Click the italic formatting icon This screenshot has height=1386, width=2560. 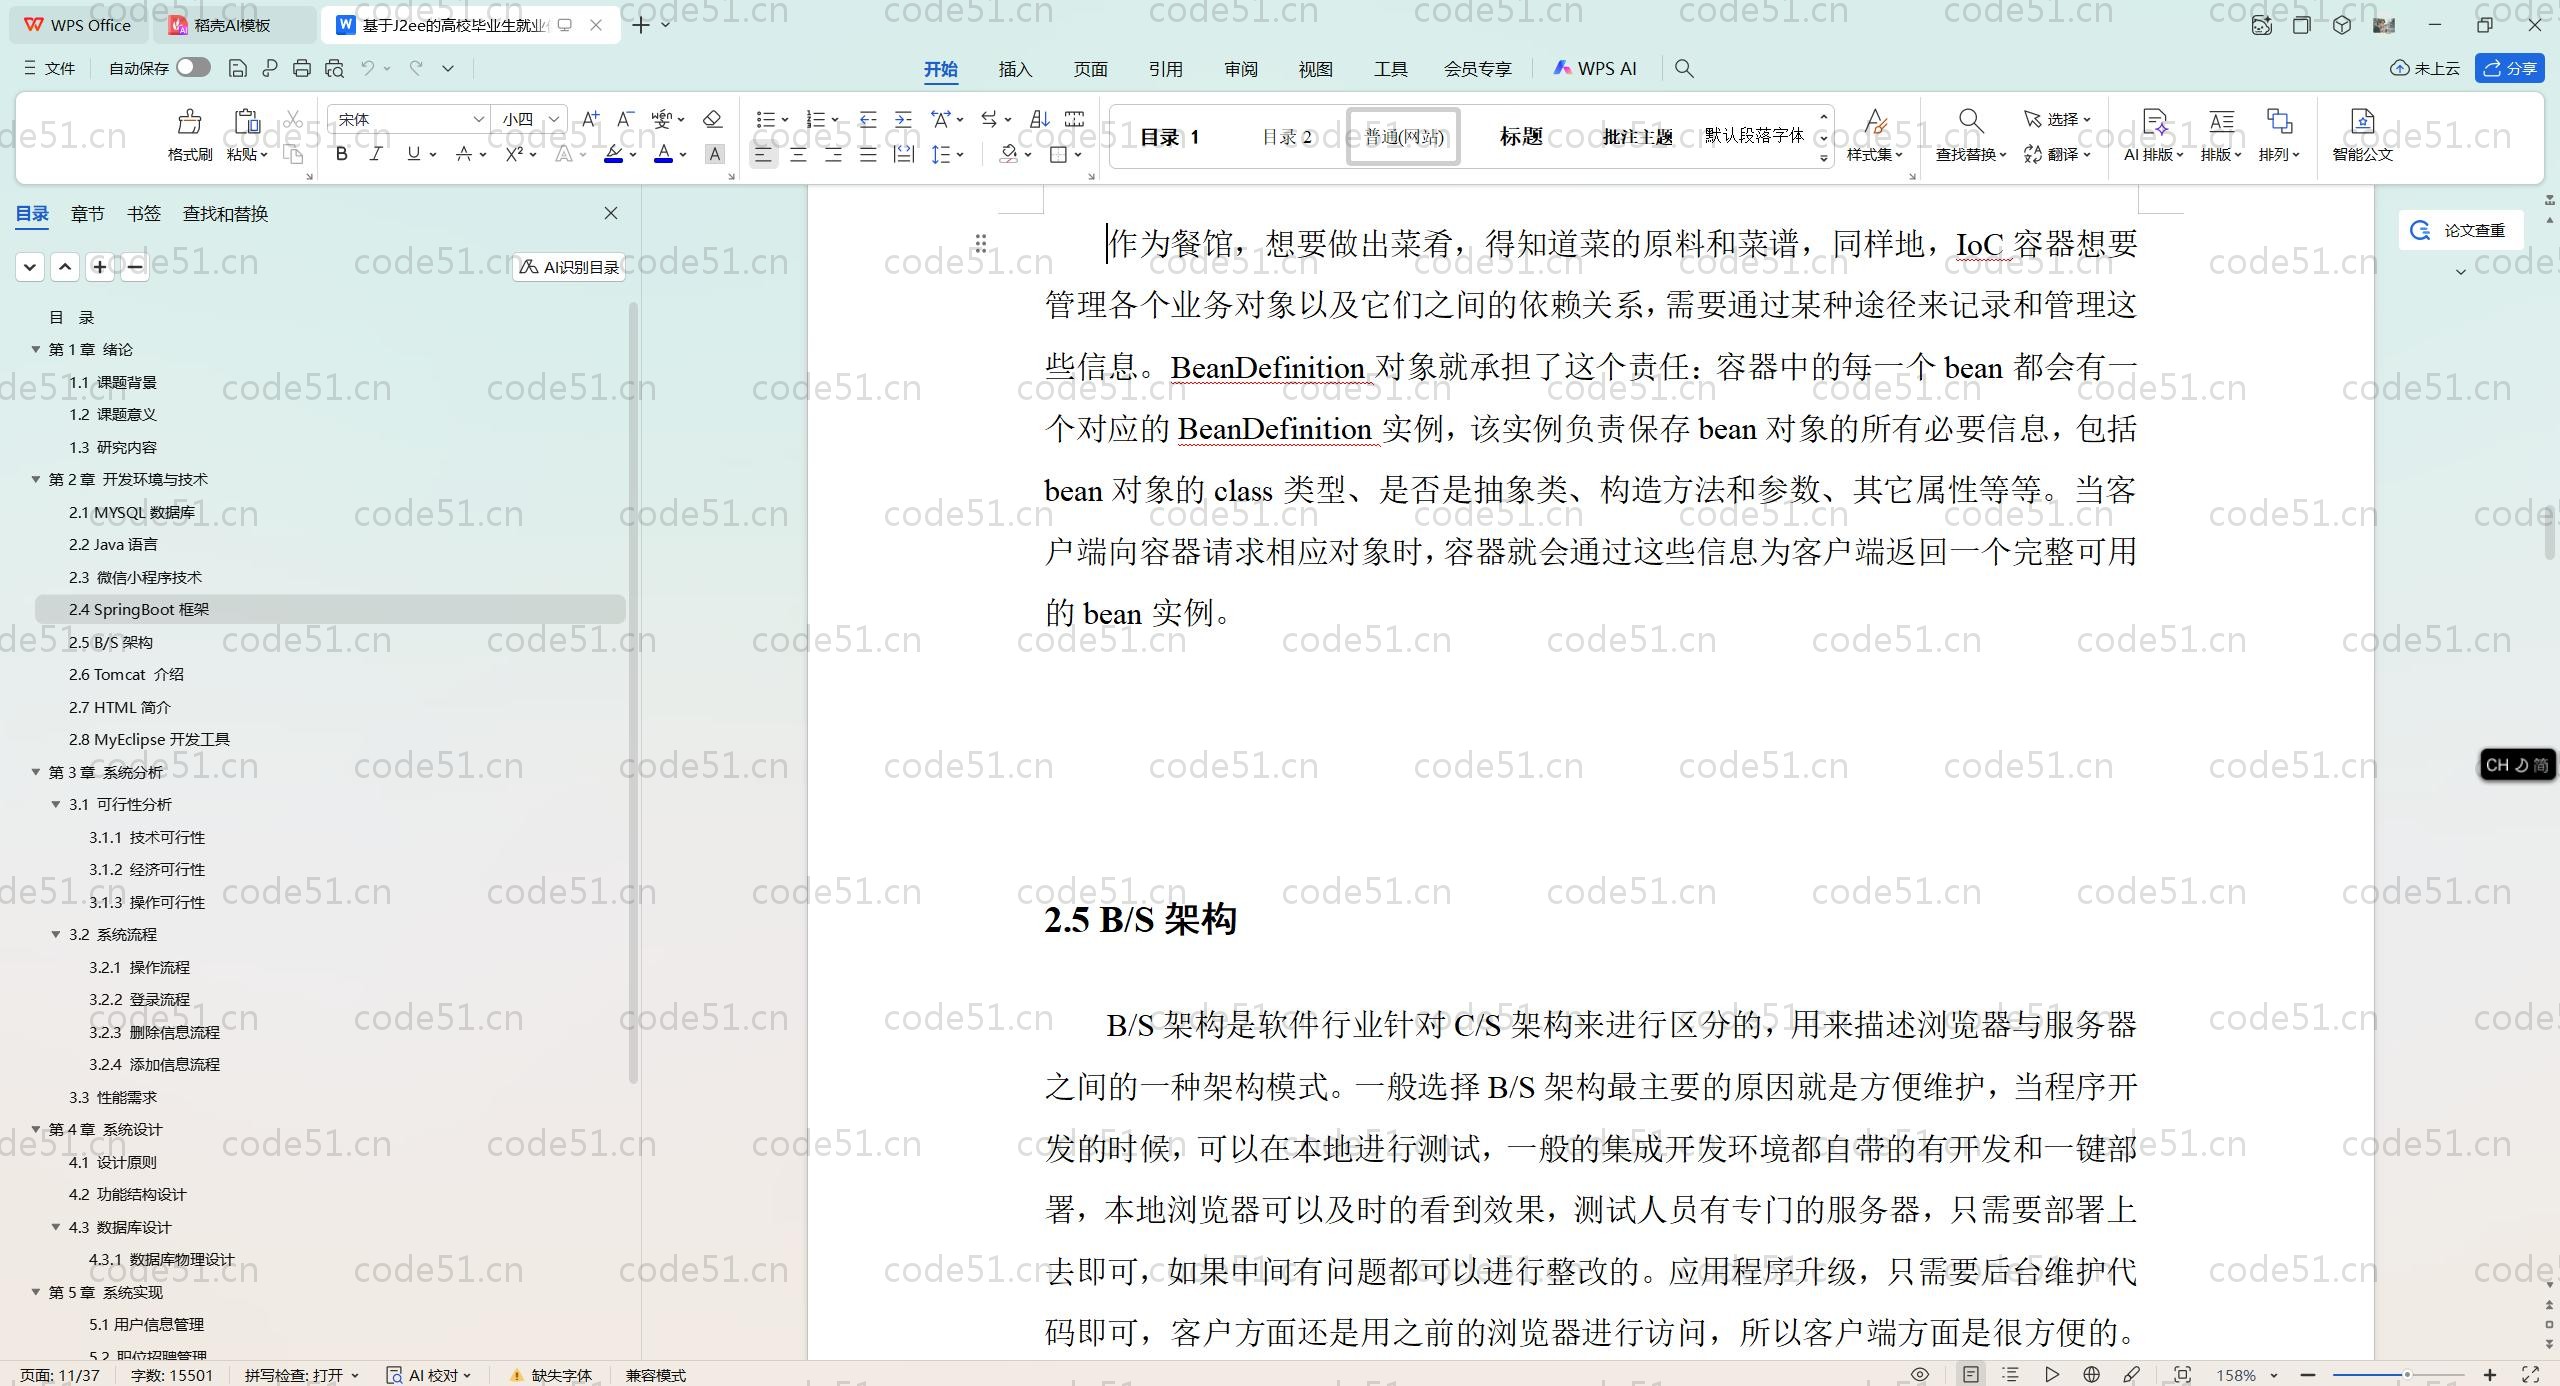tap(376, 154)
